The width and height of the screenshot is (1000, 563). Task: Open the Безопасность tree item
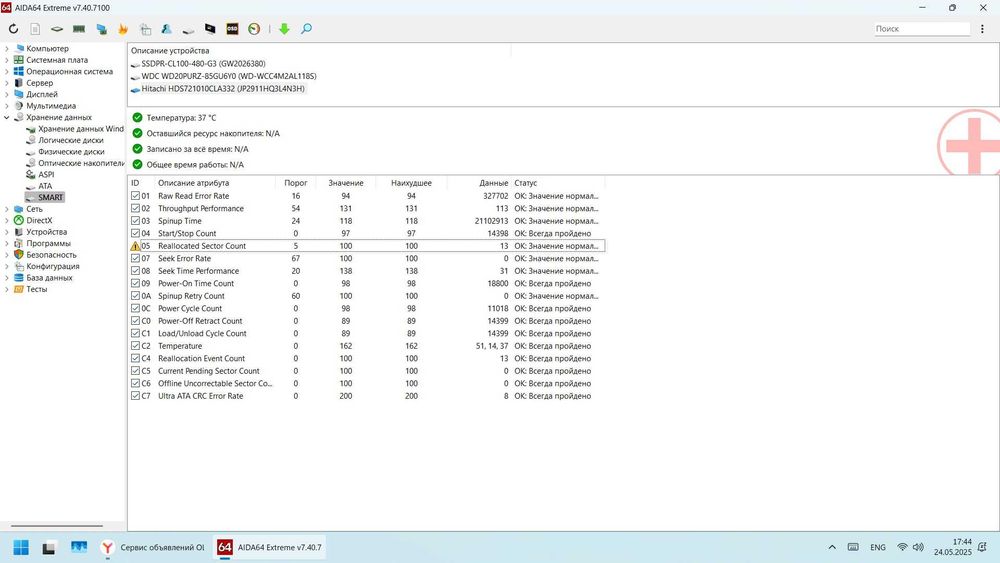point(51,255)
